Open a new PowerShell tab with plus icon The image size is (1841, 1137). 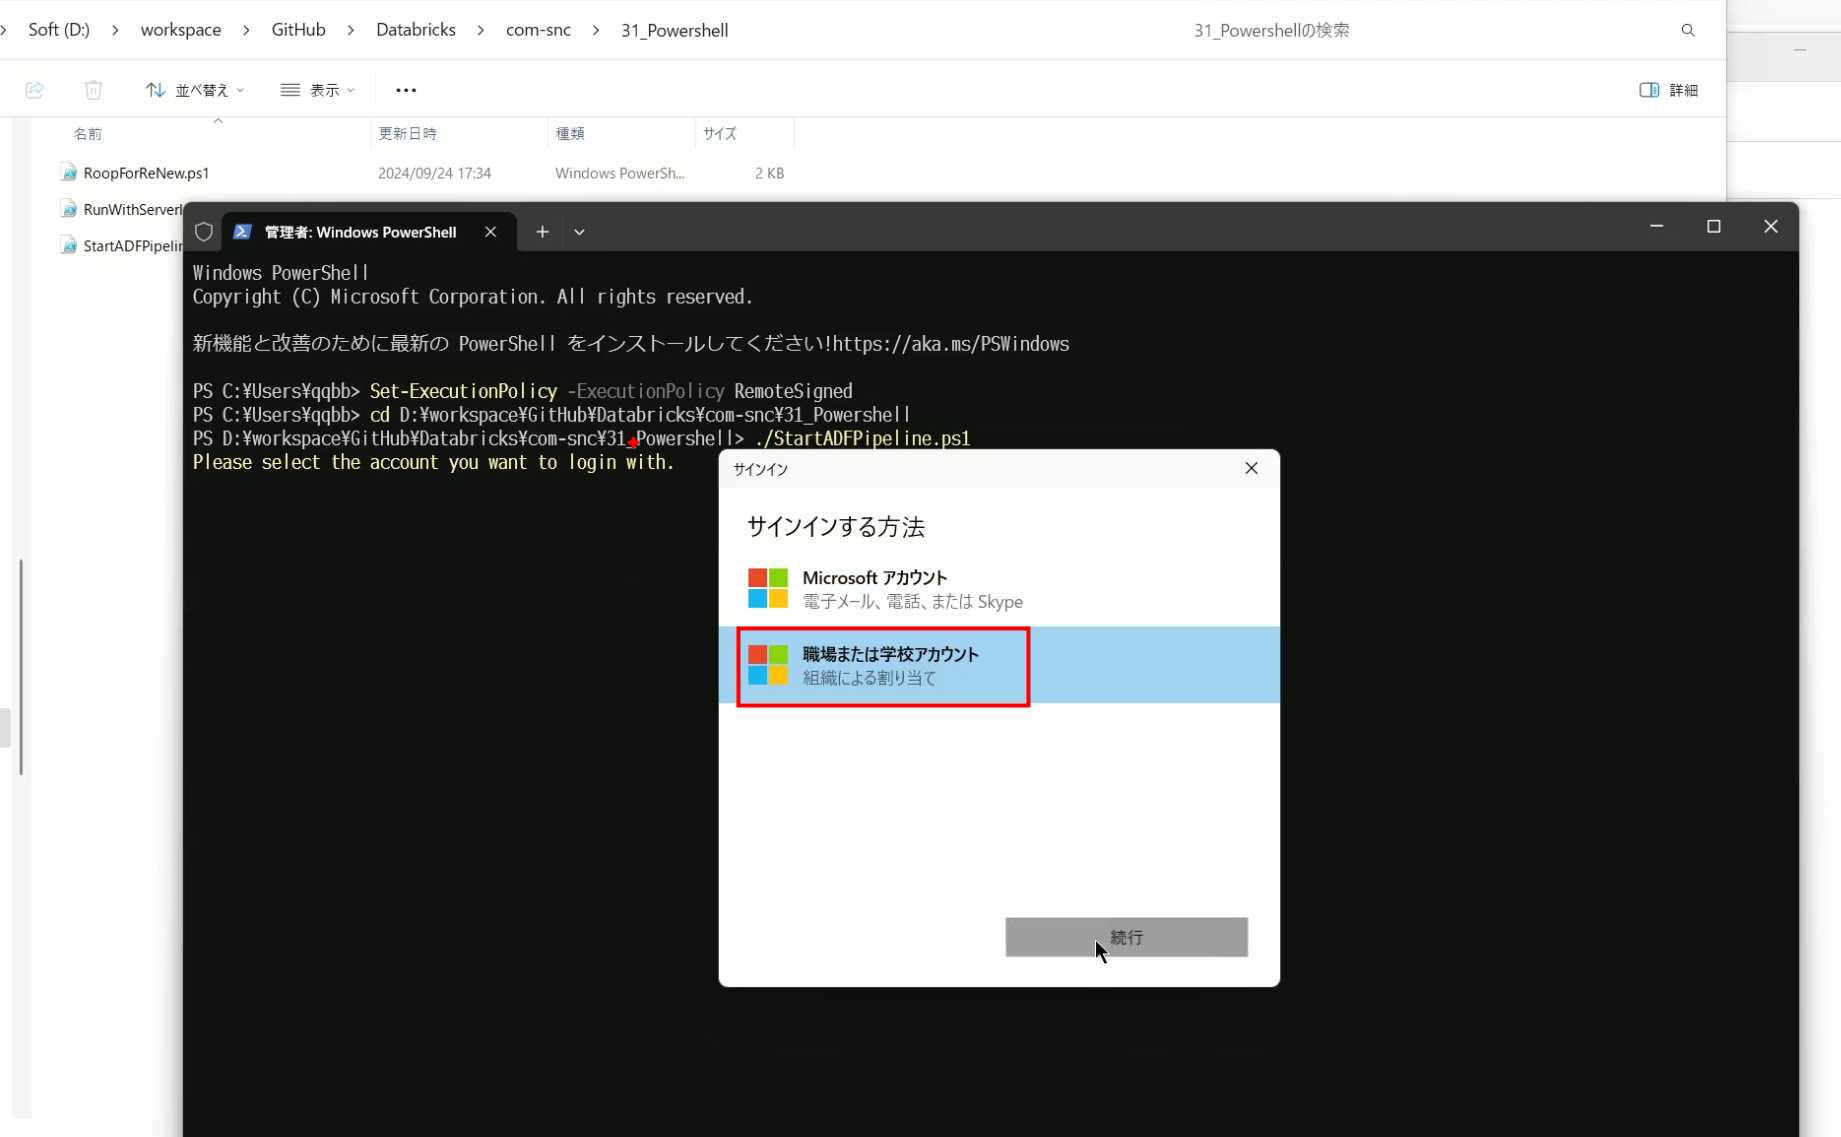pos(542,232)
